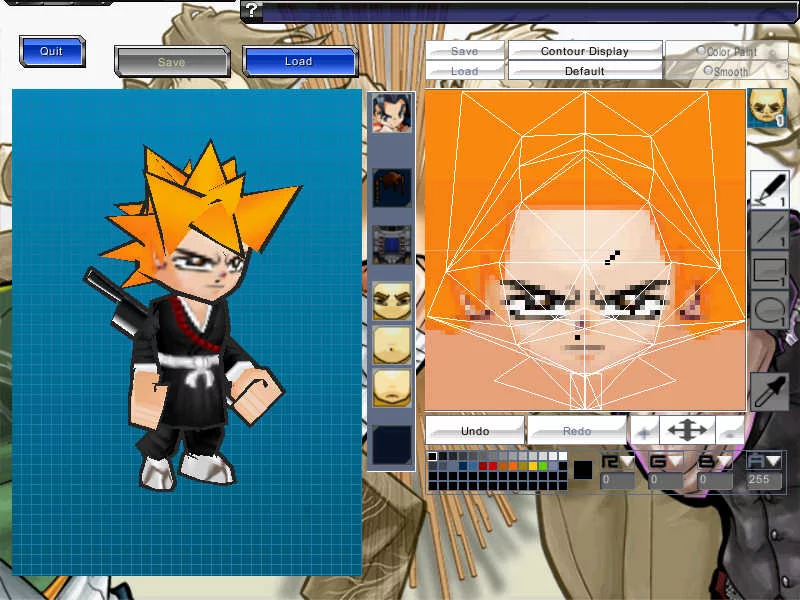Select the character portrait thumbnail
Image resolution: width=800 pixels, height=600 pixels.
[x=391, y=113]
